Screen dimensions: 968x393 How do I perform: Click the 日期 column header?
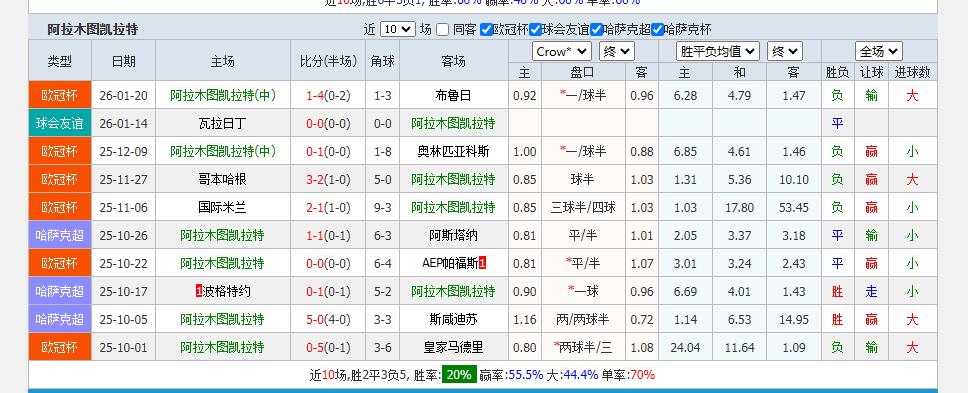123,61
